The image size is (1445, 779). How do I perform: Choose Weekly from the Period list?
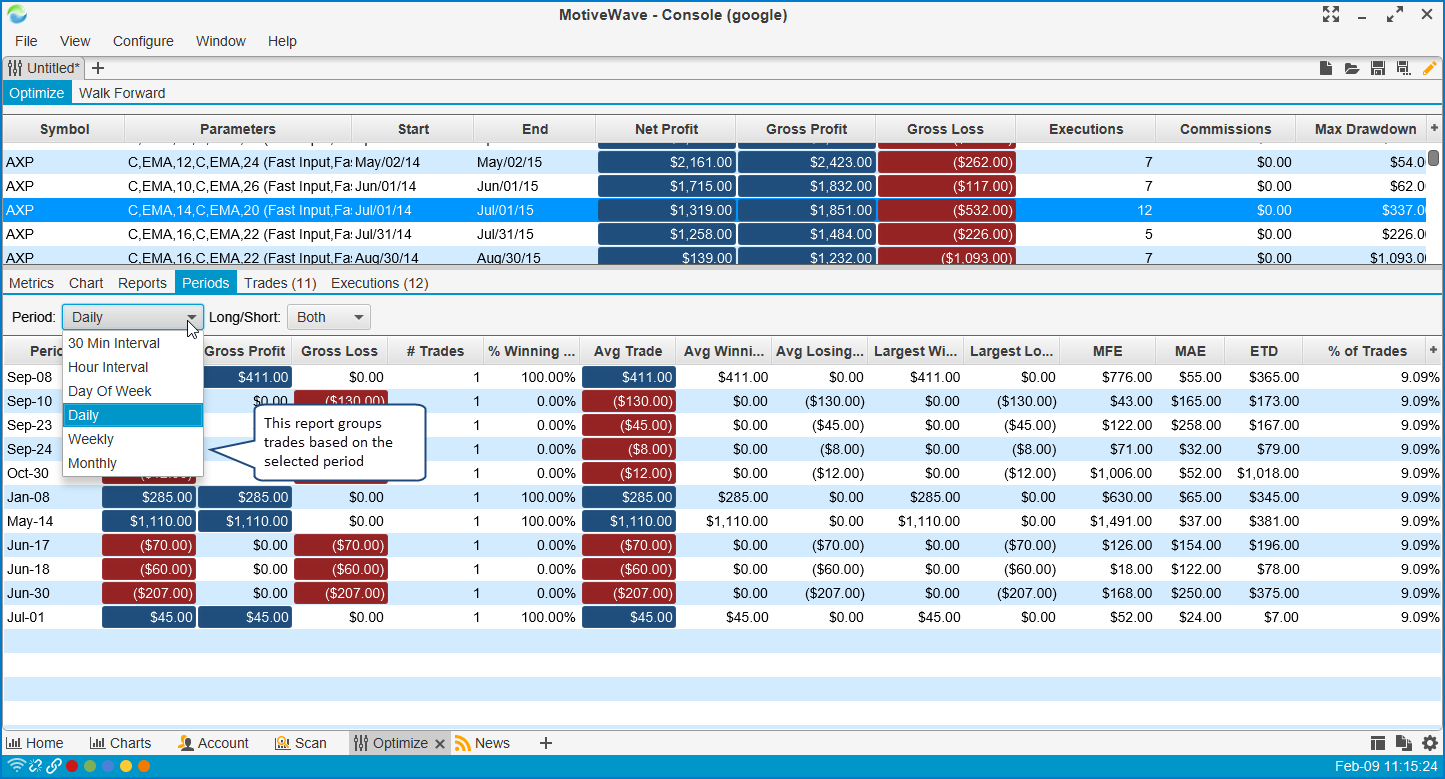(x=91, y=439)
